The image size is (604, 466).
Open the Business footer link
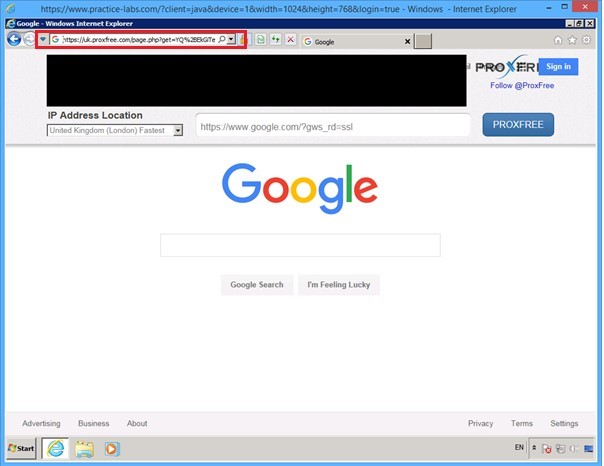[94, 423]
